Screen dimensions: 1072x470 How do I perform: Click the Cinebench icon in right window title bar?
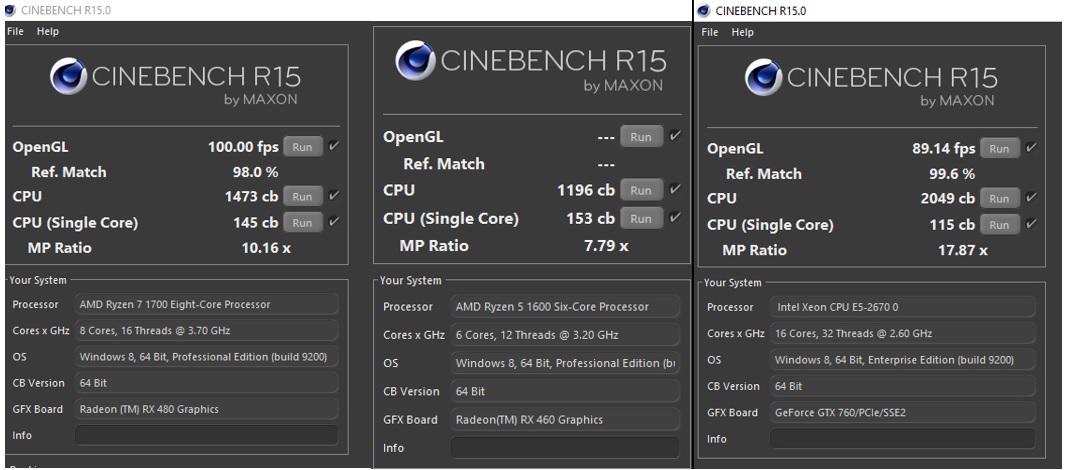(x=704, y=11)
